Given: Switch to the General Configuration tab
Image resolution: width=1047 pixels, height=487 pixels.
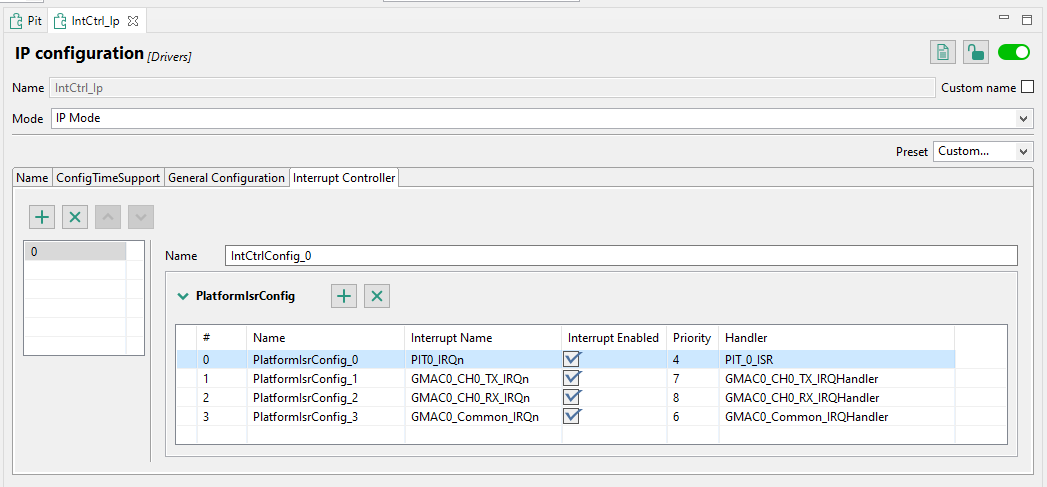Looking at the screenshot, I should pyautogui.click(x=226, y=178).
